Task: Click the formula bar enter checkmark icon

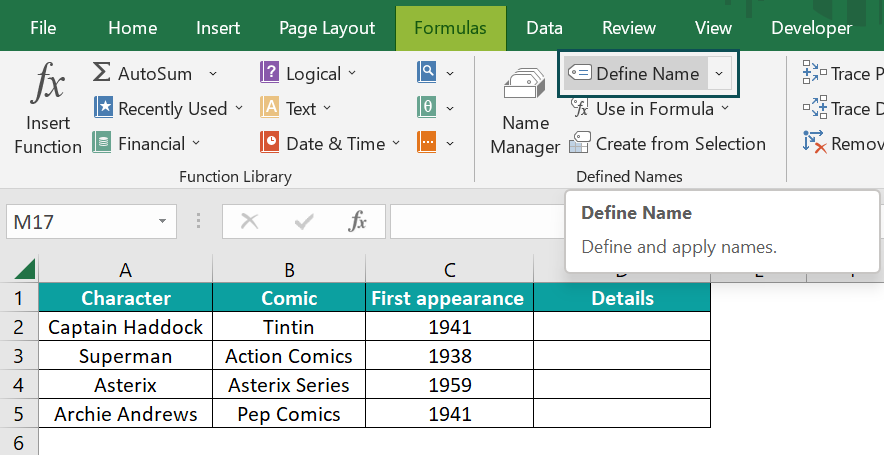Action: coord(304,222)
